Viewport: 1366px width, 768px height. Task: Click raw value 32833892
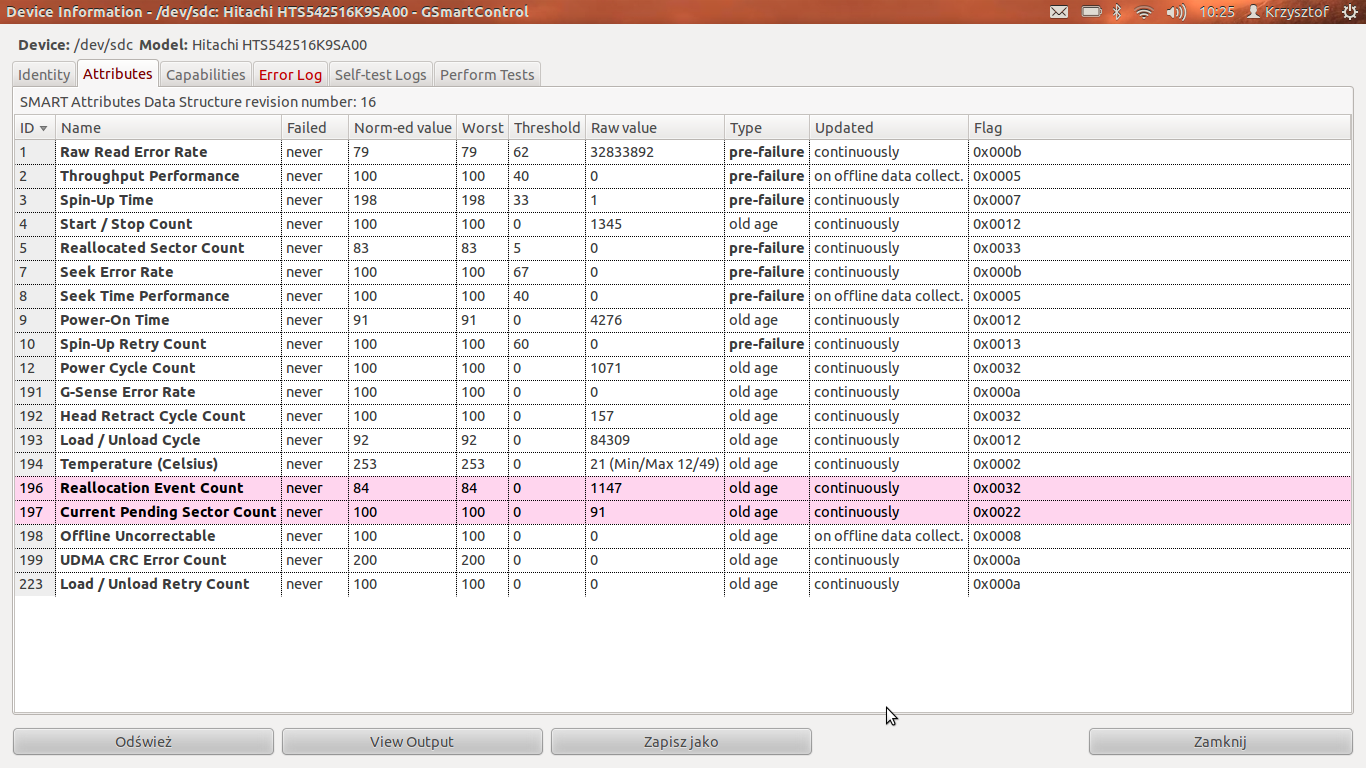(x=622, y=152)
